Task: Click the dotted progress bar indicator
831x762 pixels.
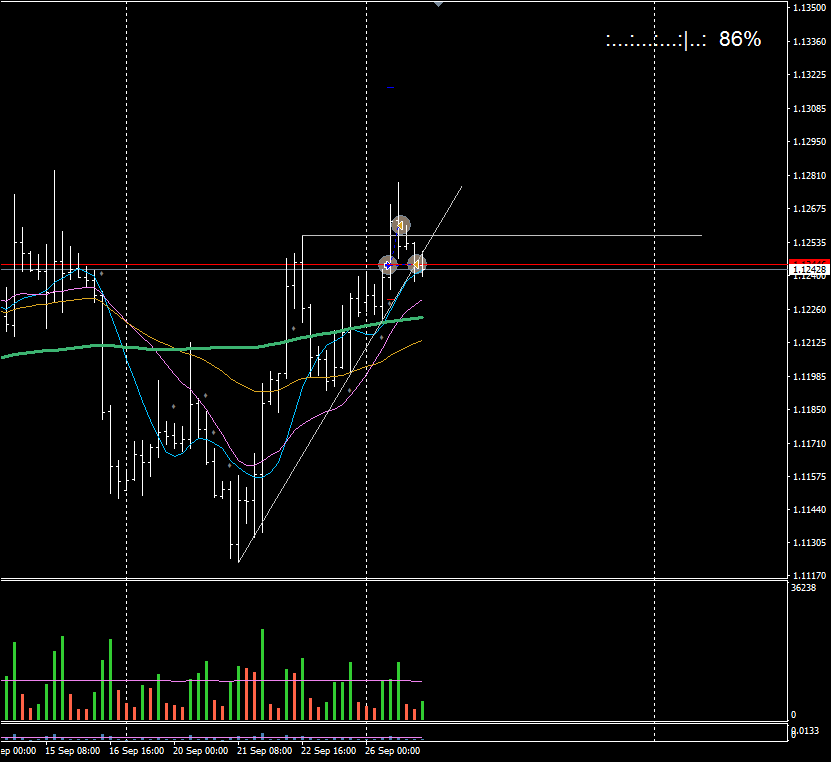Action: [x=656, y=41]
